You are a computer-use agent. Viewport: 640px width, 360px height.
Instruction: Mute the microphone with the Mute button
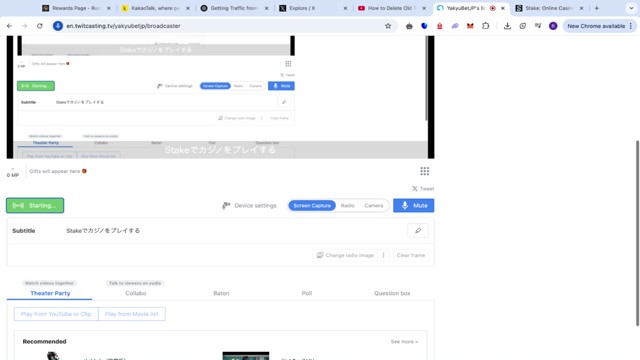pos(413,205)
